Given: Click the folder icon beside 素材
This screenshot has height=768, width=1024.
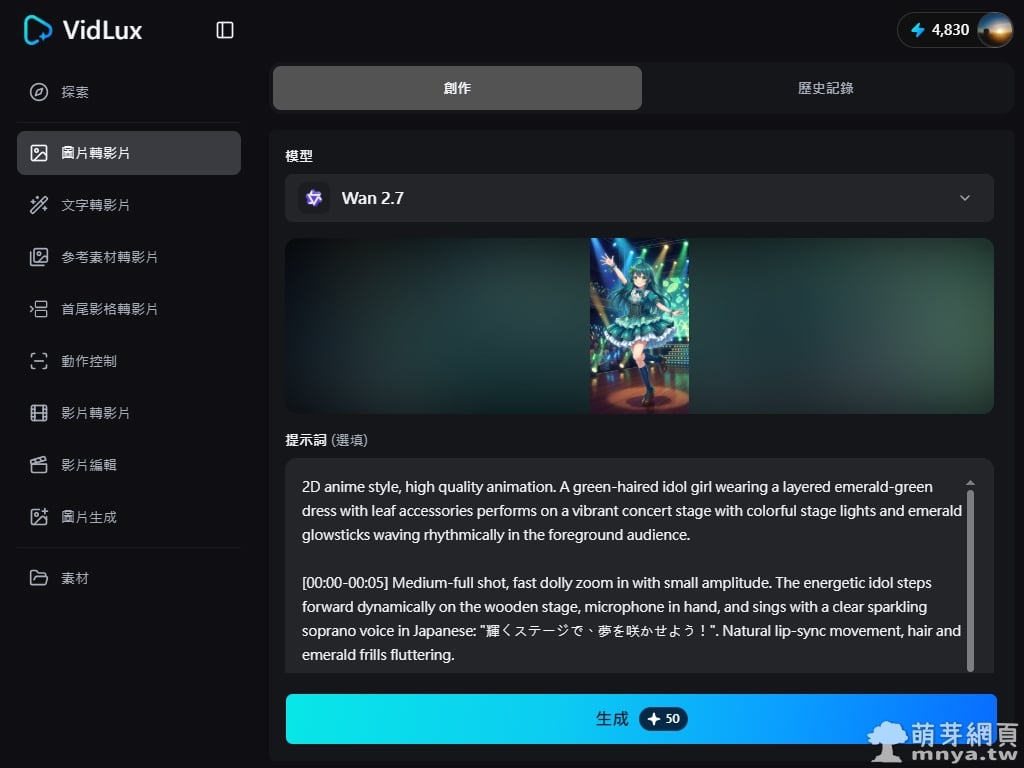Looking at the screenshot, I should [39, 578].
